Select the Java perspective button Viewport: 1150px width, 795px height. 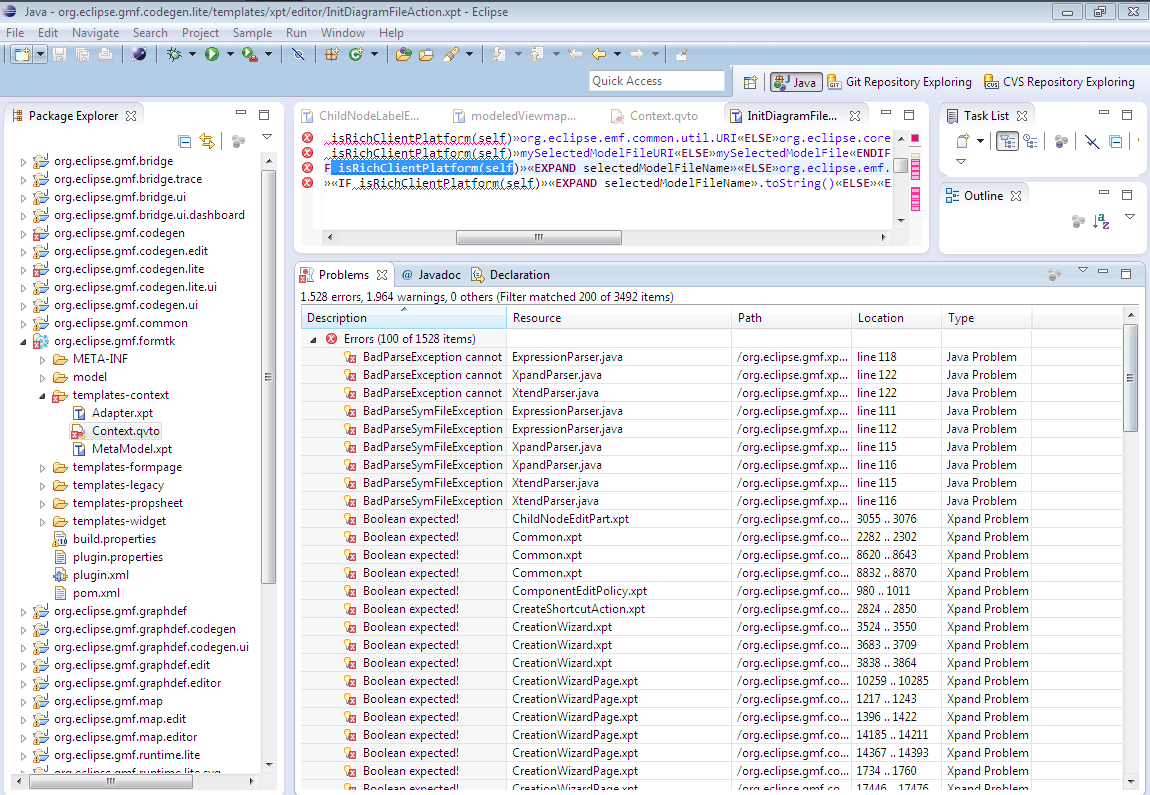point(795,82)
